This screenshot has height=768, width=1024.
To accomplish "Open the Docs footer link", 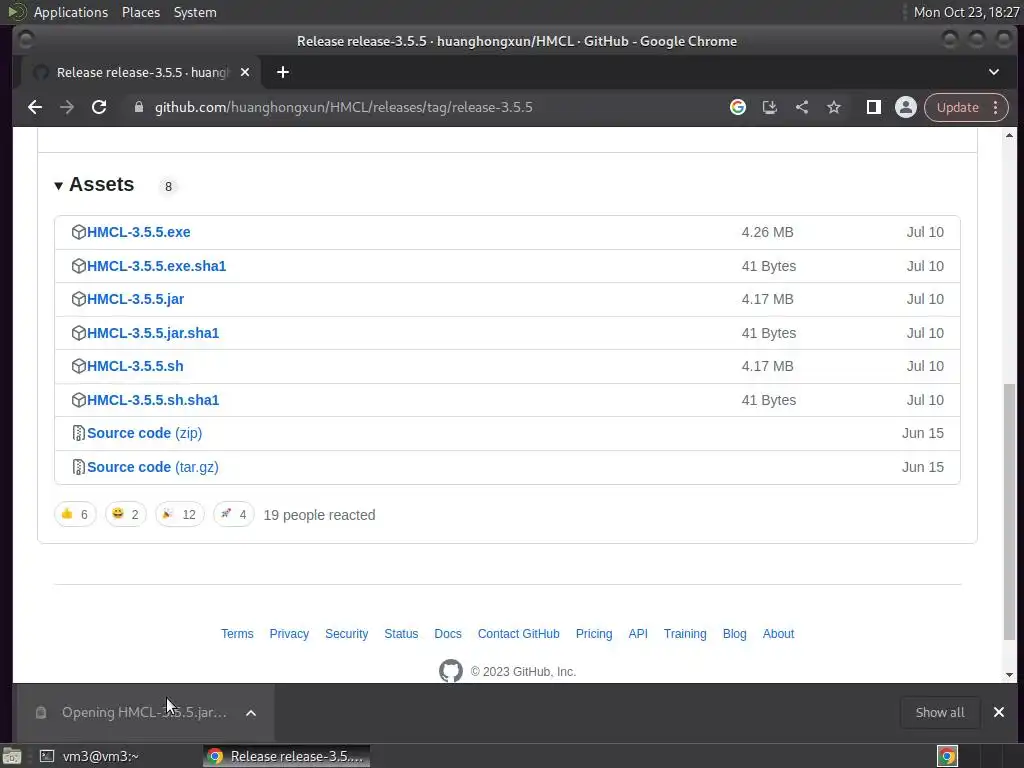I will [x=448, y=633].
